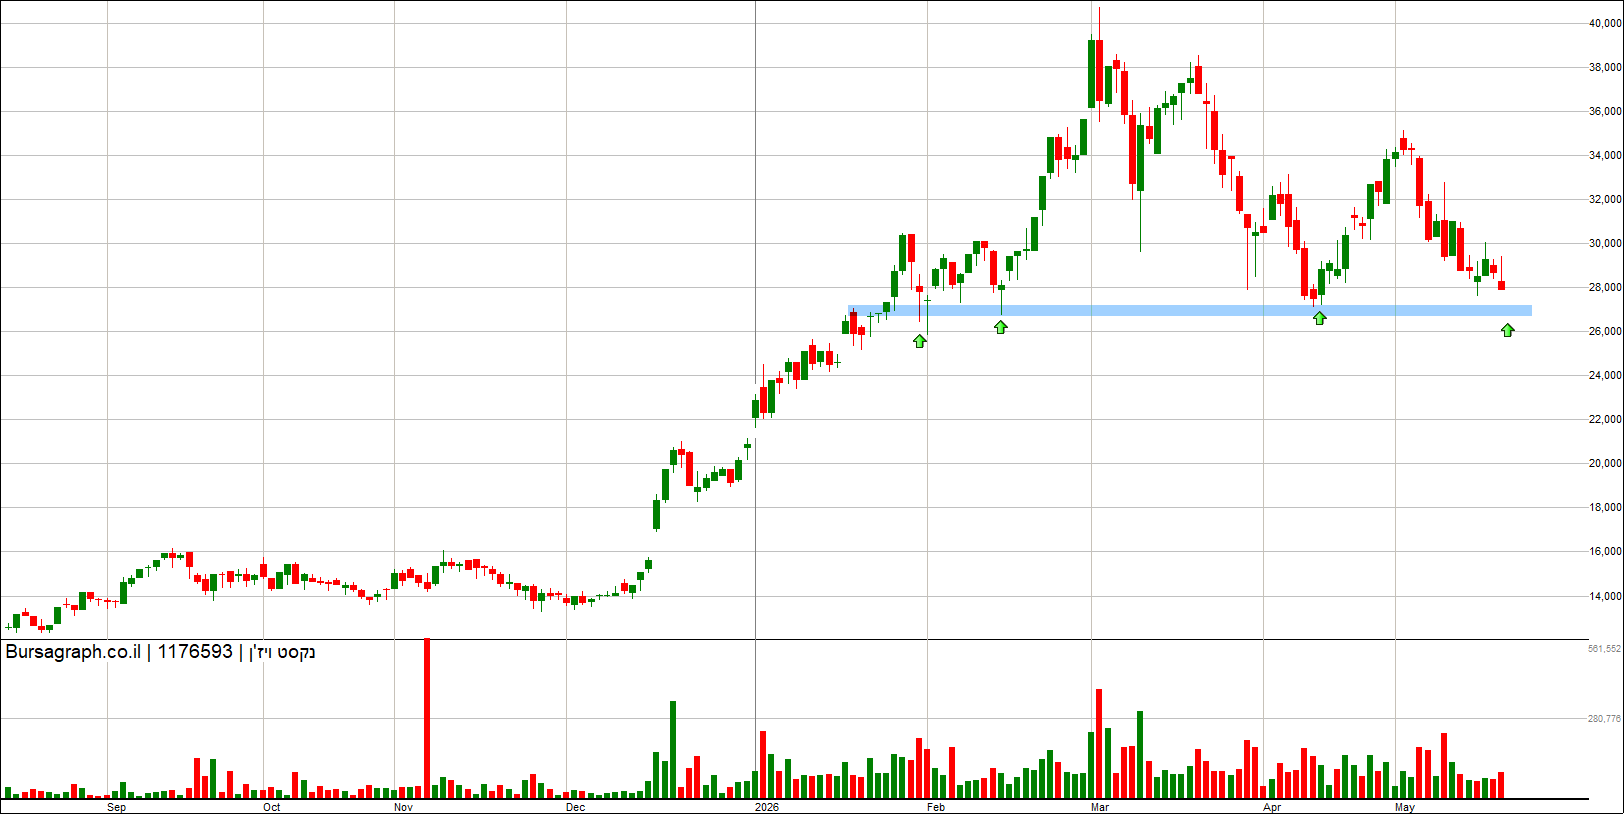This screenshot has width=1624, height=814.
Task: Click the Bursagraph.co.il site name text
Action: pyautogui.click(x=73, y=652)
